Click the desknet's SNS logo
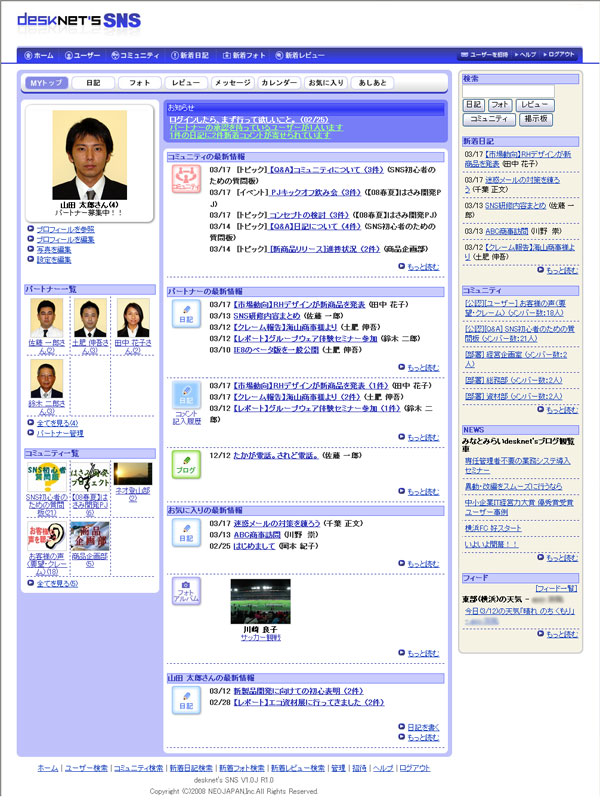Viewport: 600px width, 801px height. (79, 20)
